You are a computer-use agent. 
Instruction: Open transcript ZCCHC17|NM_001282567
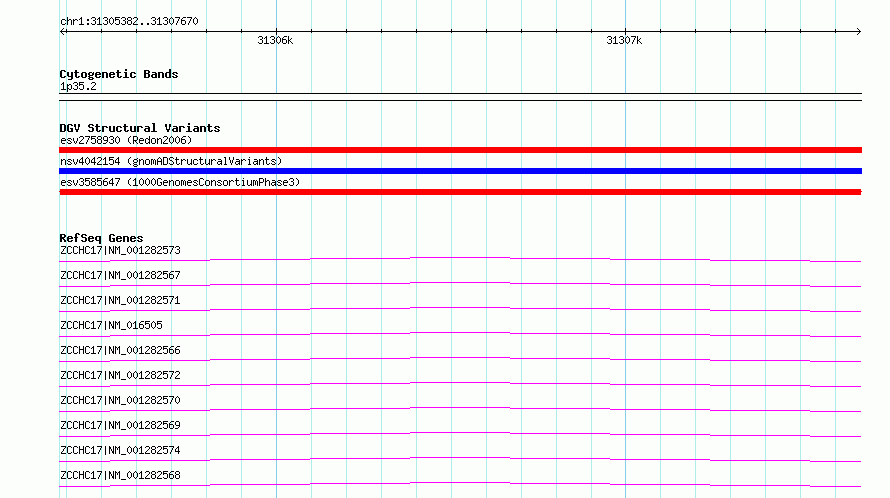click(x=120, y=275)
